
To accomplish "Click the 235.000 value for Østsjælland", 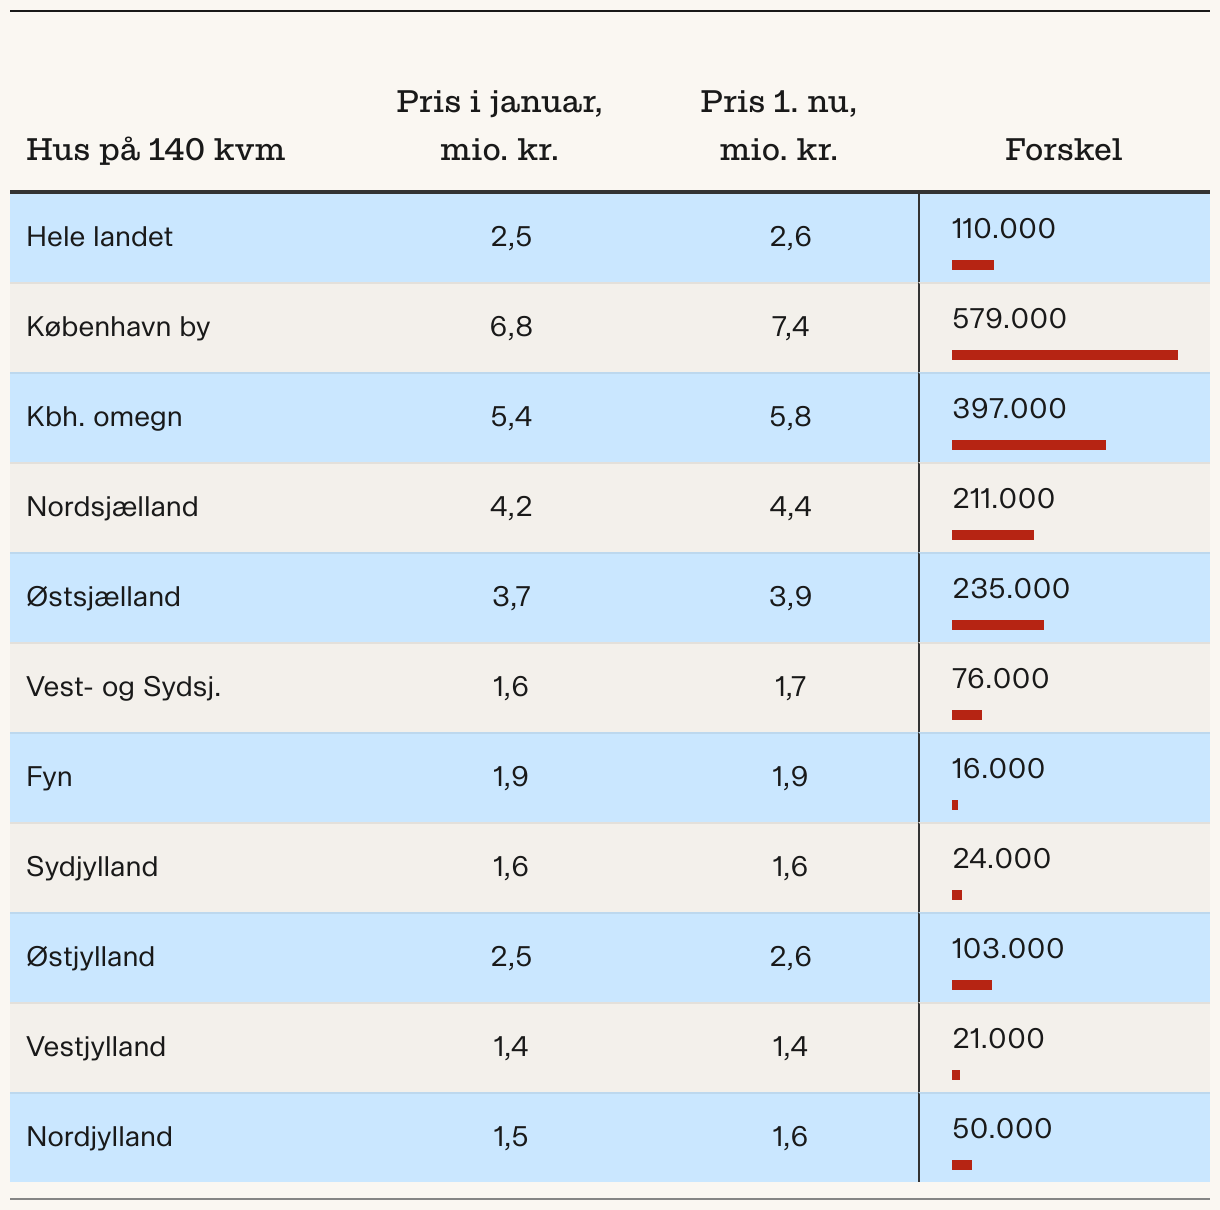I will click(x=1011, y=588).
